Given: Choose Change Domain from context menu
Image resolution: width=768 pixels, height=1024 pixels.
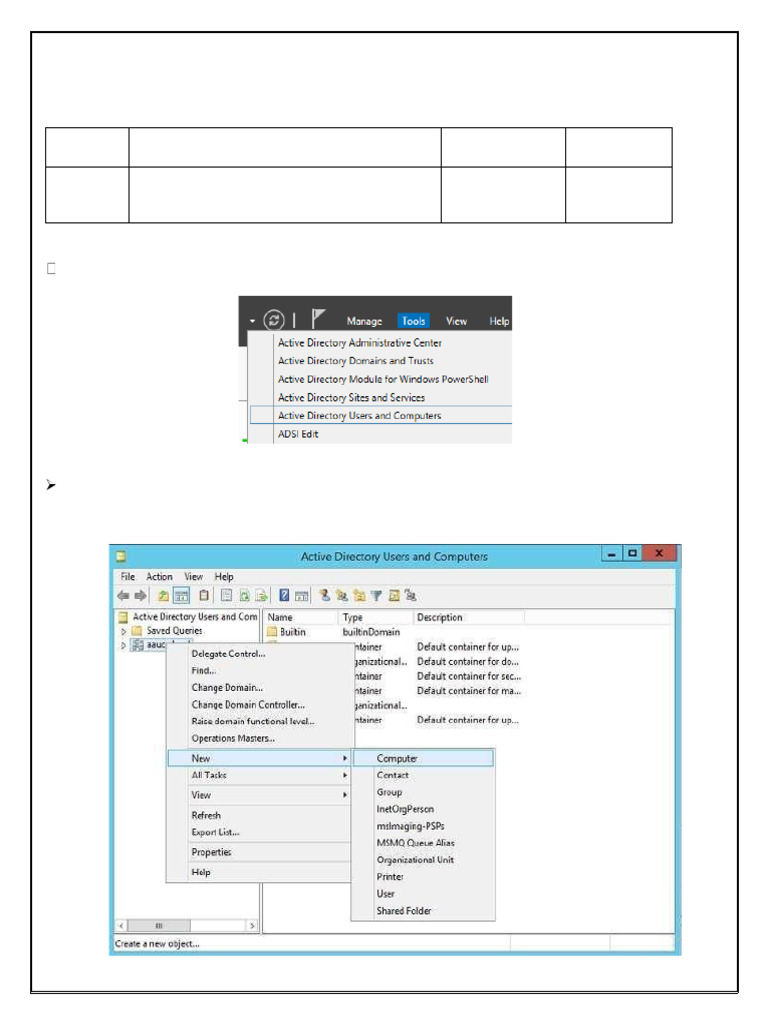Looking at the screenshot, I should tap(227, 688).
